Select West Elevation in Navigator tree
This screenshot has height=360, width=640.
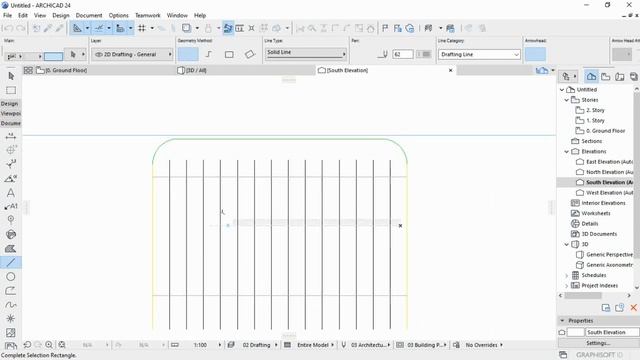(x=609, y=193)
